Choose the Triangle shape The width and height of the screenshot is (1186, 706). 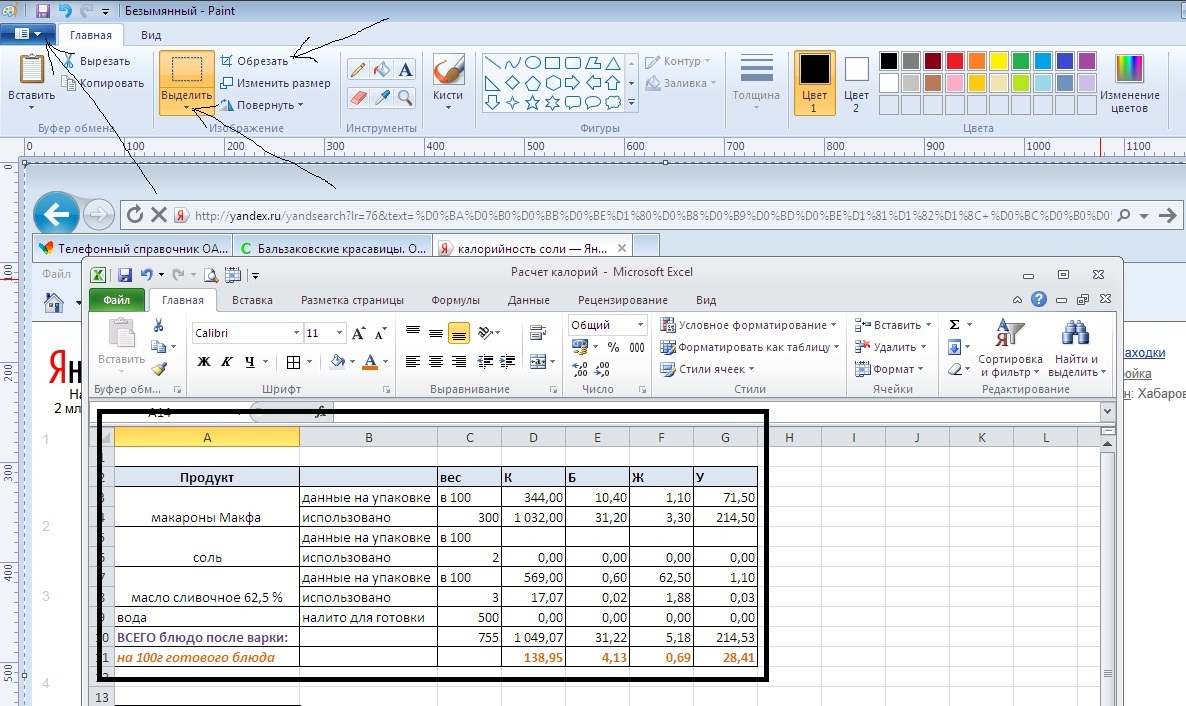click(x=613, y=63)
